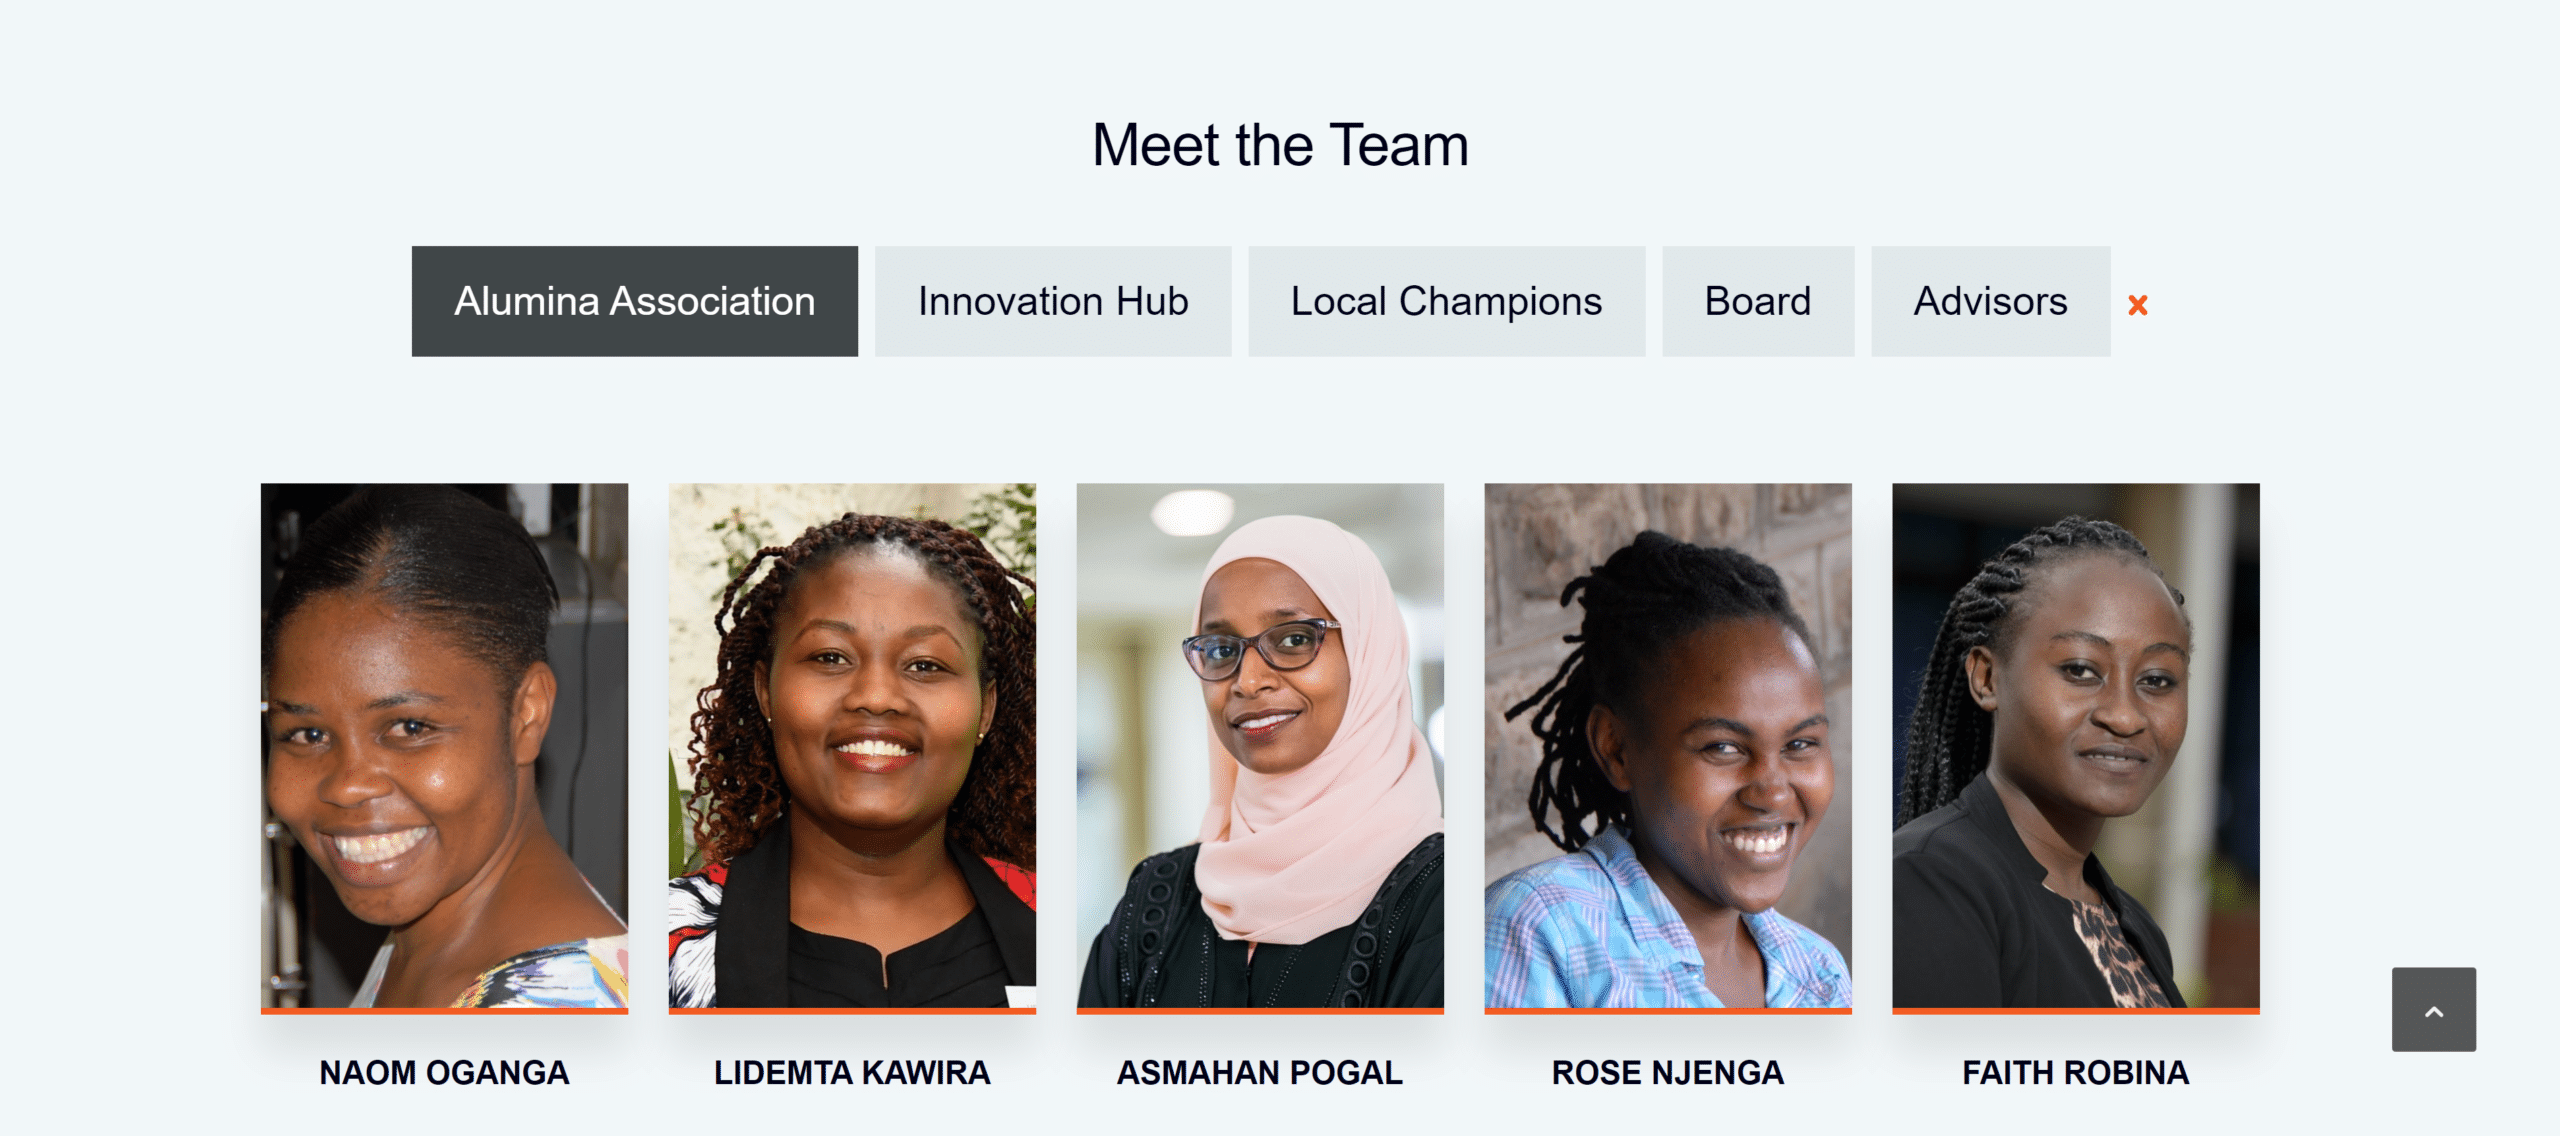
Task: Open Rose Njenga's portrait image
Action: [x=1668, y=746]
